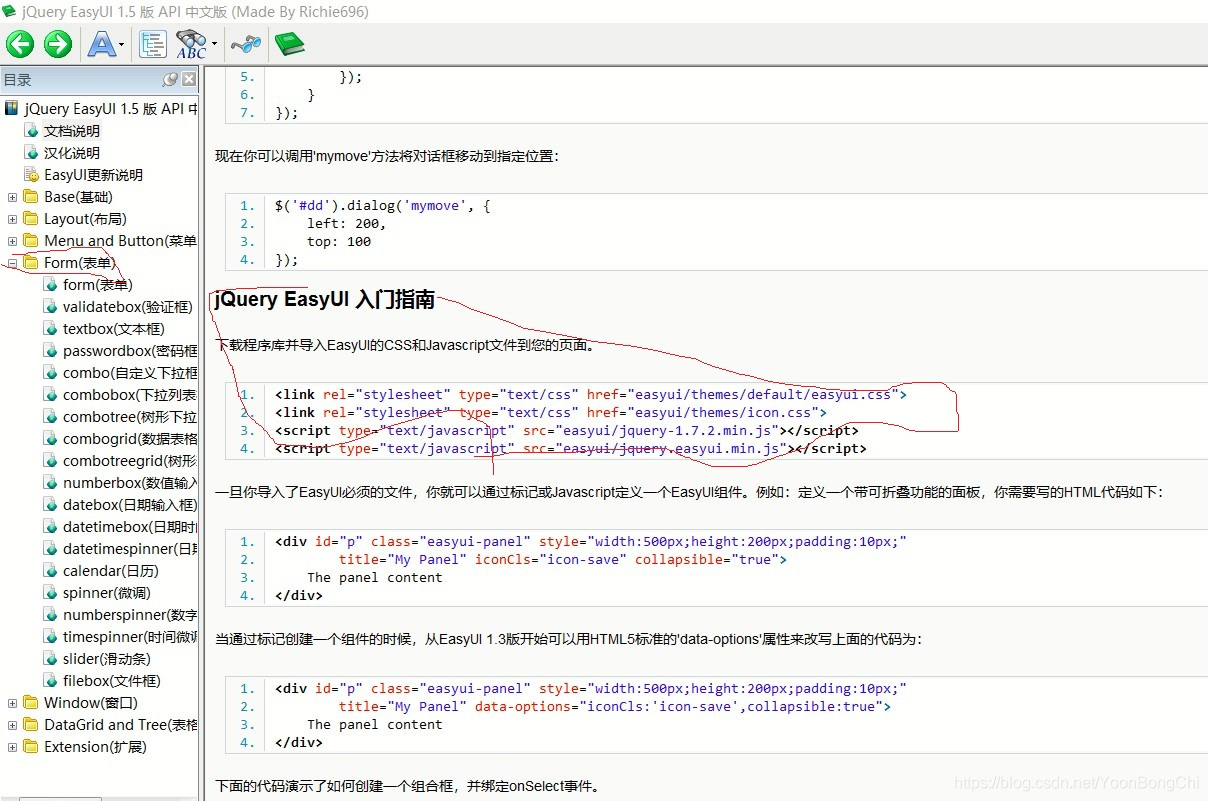The width and height of the screenshot is (1208, 801).
Task: Click the code line with jquery.easyui.min.js
Action: [571, 449]
